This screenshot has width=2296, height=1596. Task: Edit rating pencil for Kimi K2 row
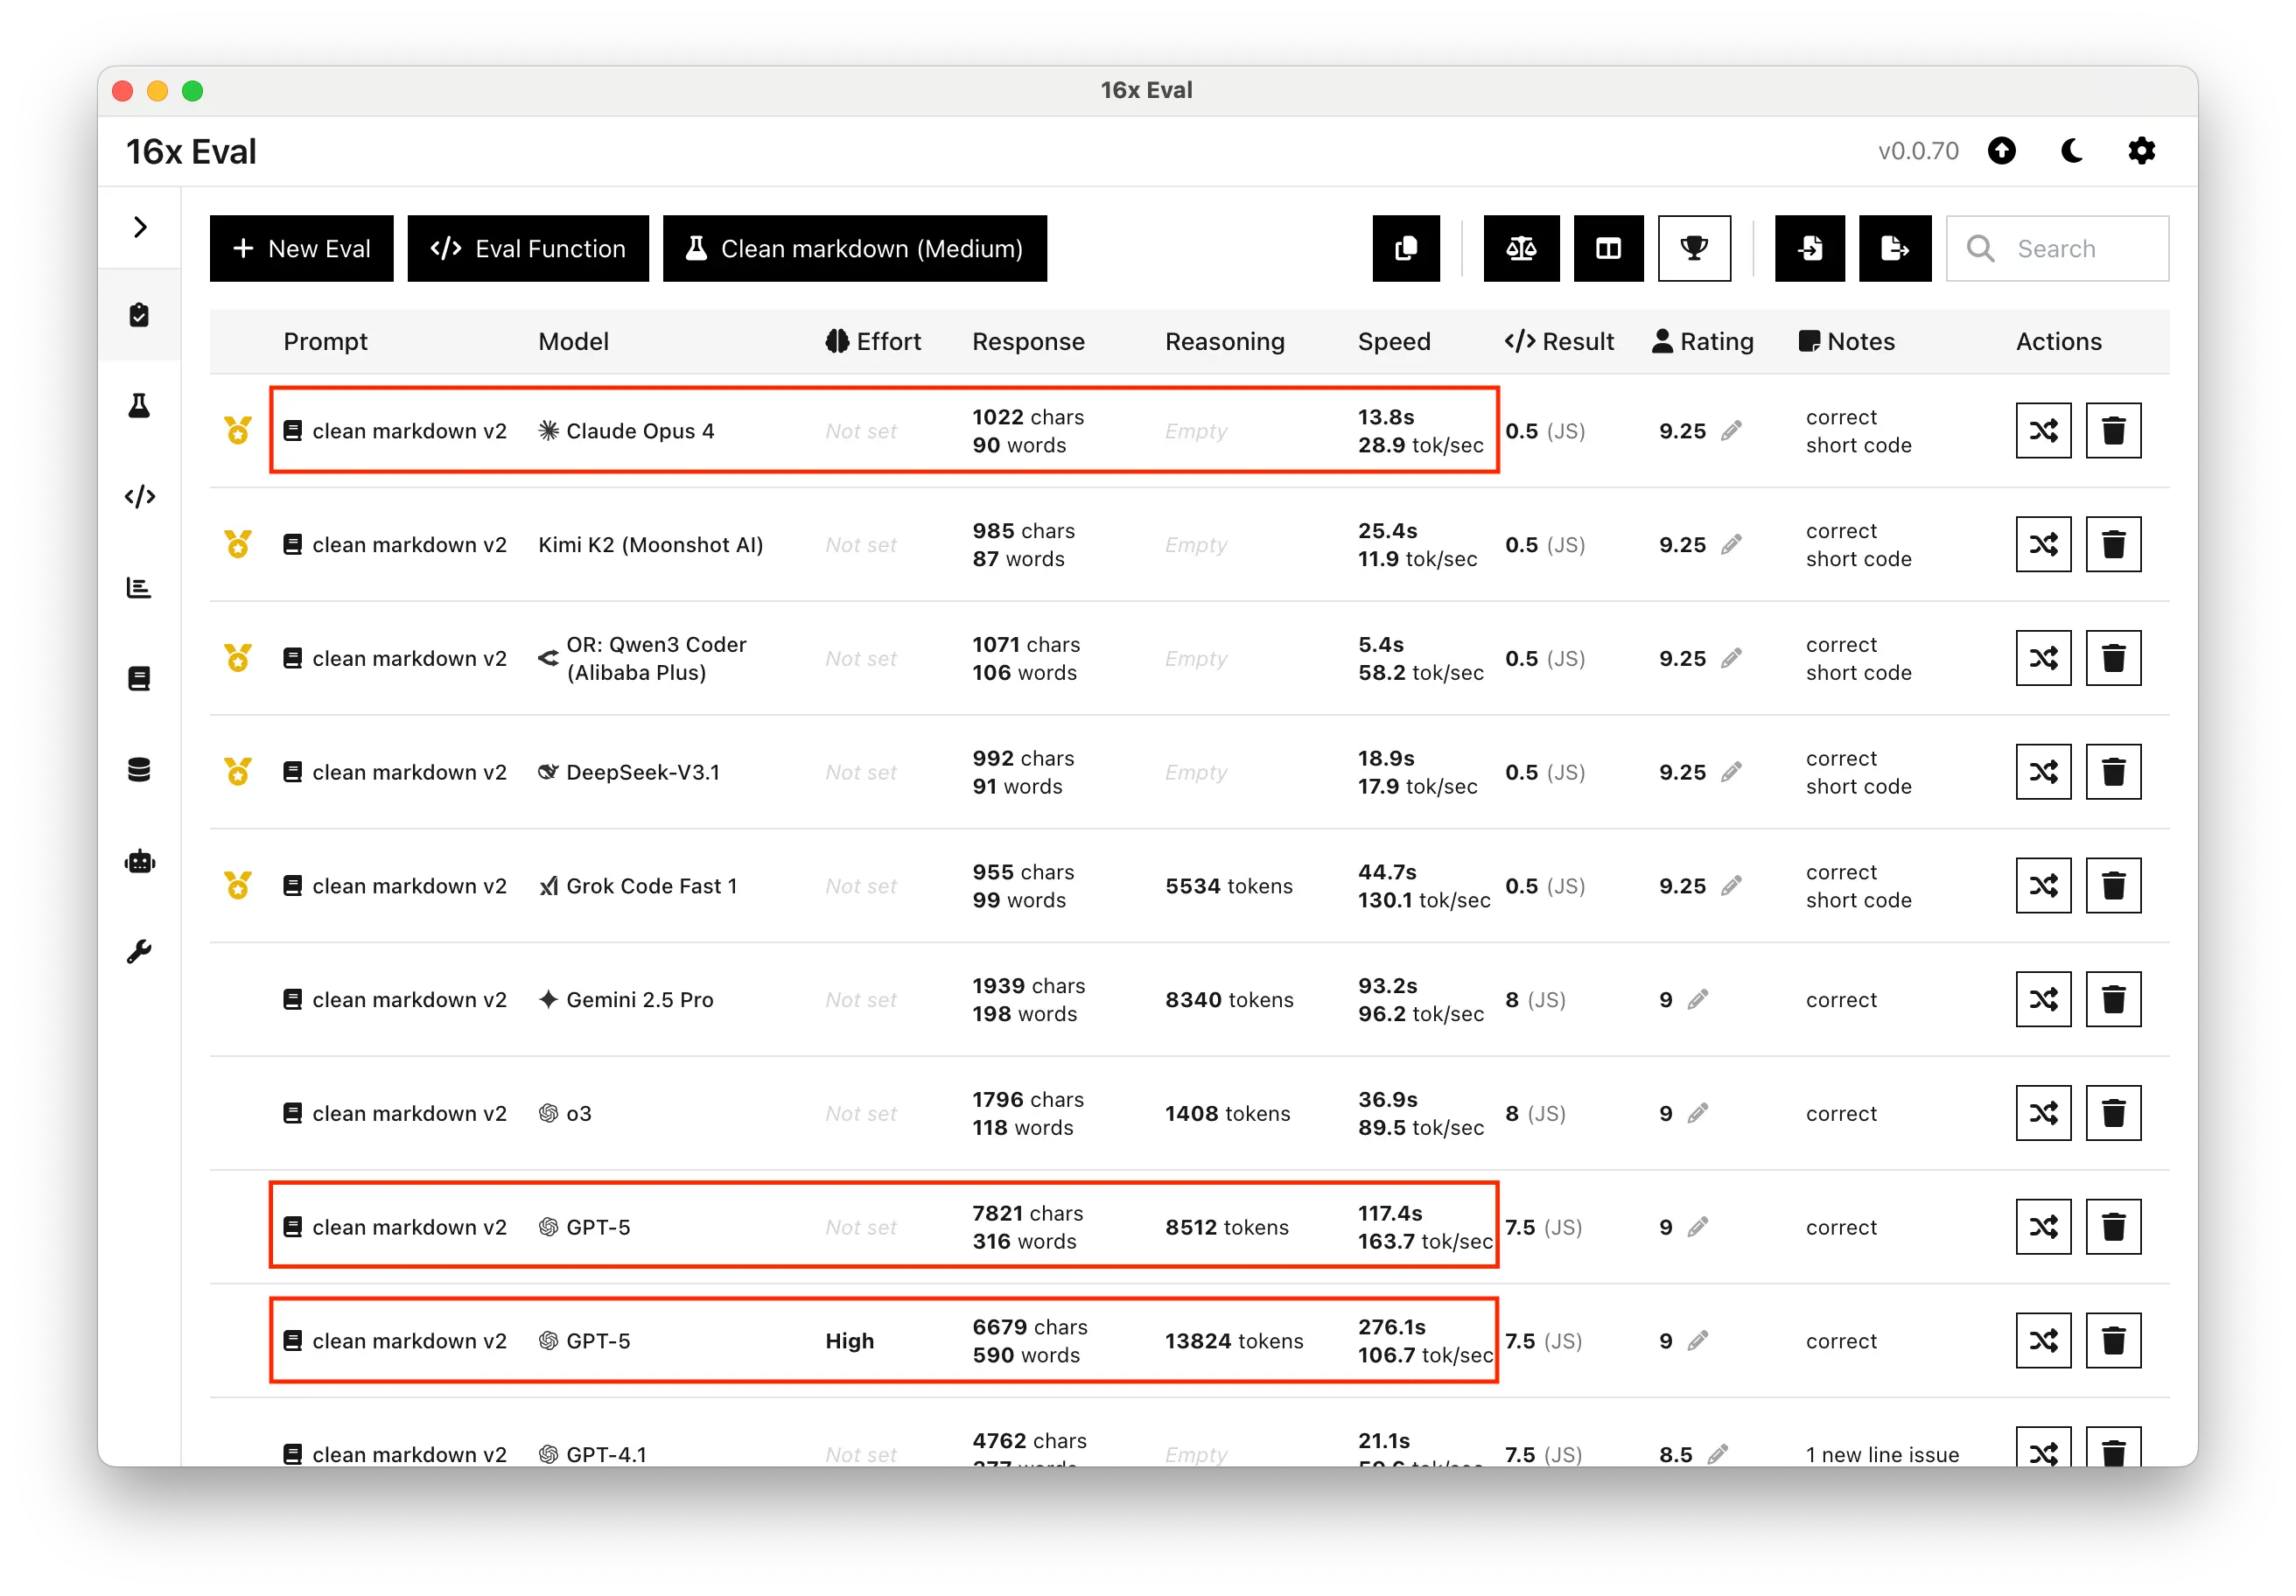click(1732, 545)
